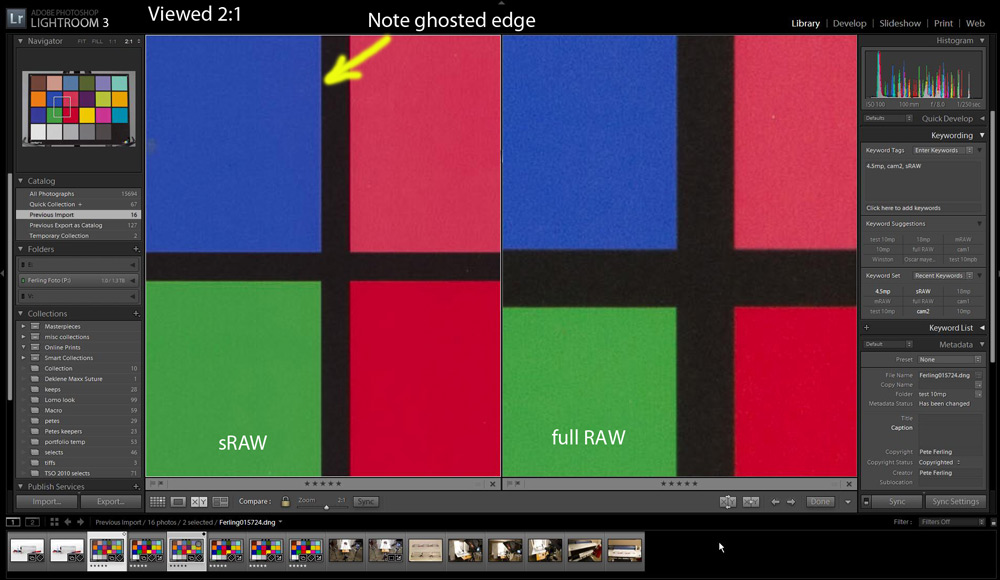Expand the Masterpieces collection set
This screenshot has height=580, width=1000.
pyautogui.click(x=23, y=326)
